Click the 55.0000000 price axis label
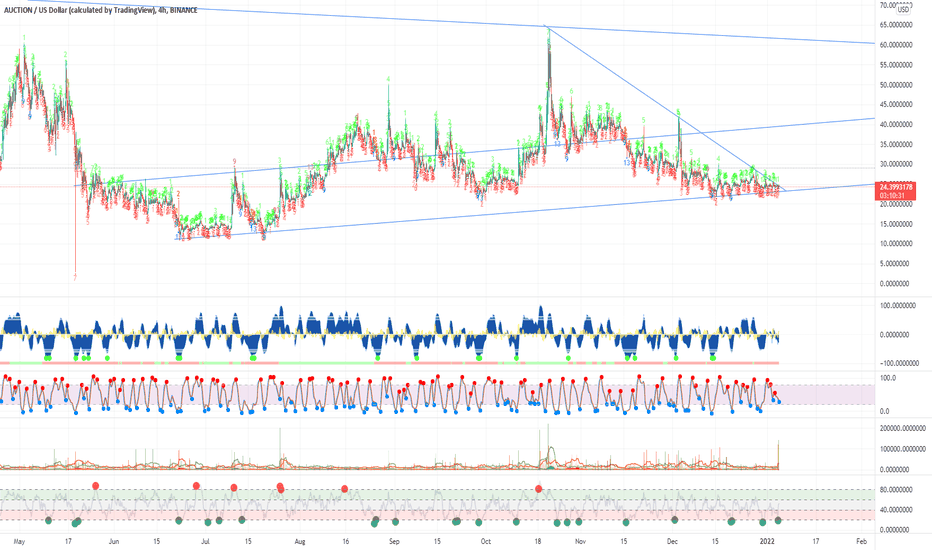 (x=896, y=65)
